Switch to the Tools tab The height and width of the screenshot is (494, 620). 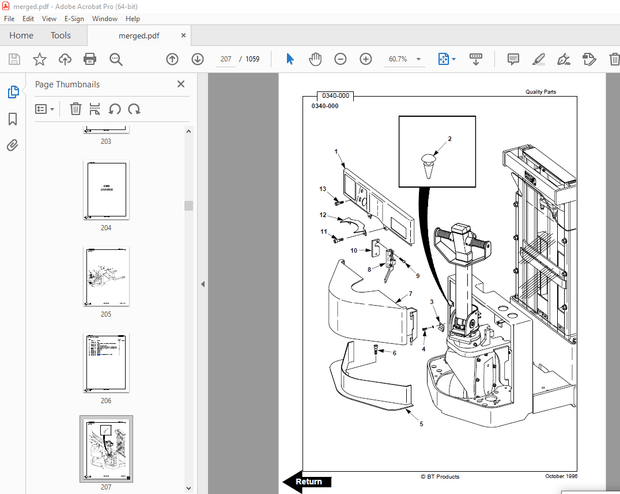pyautogui.click(x=60, y=36)
